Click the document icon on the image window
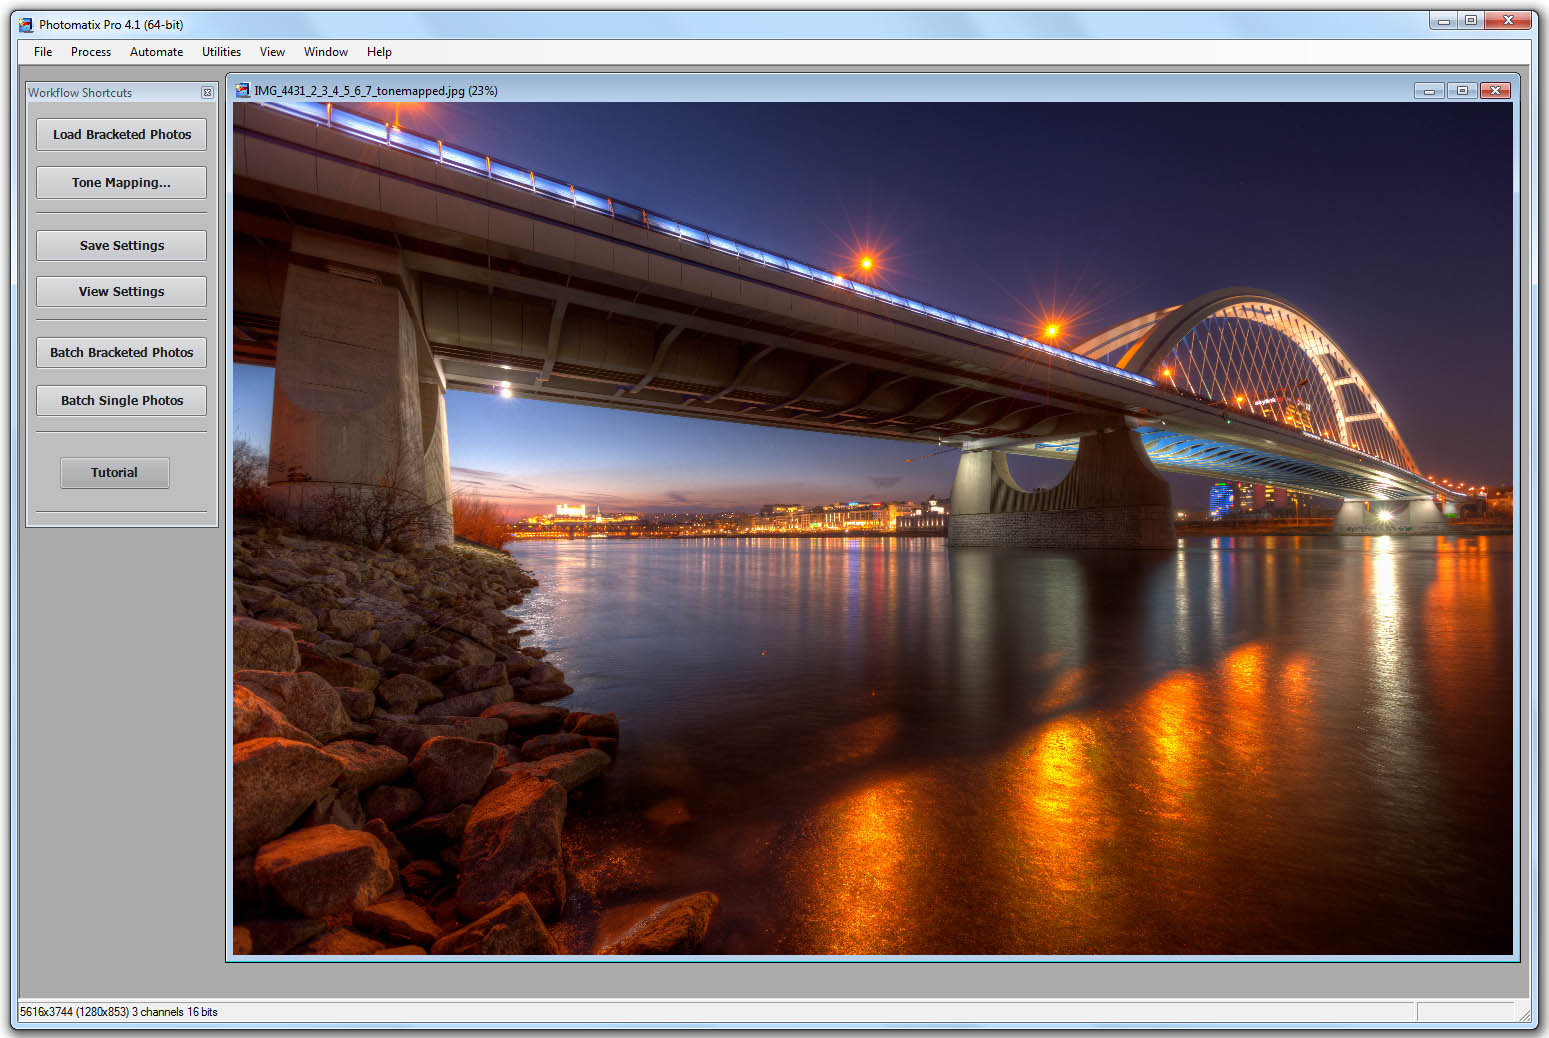 (x=242, y=90)
